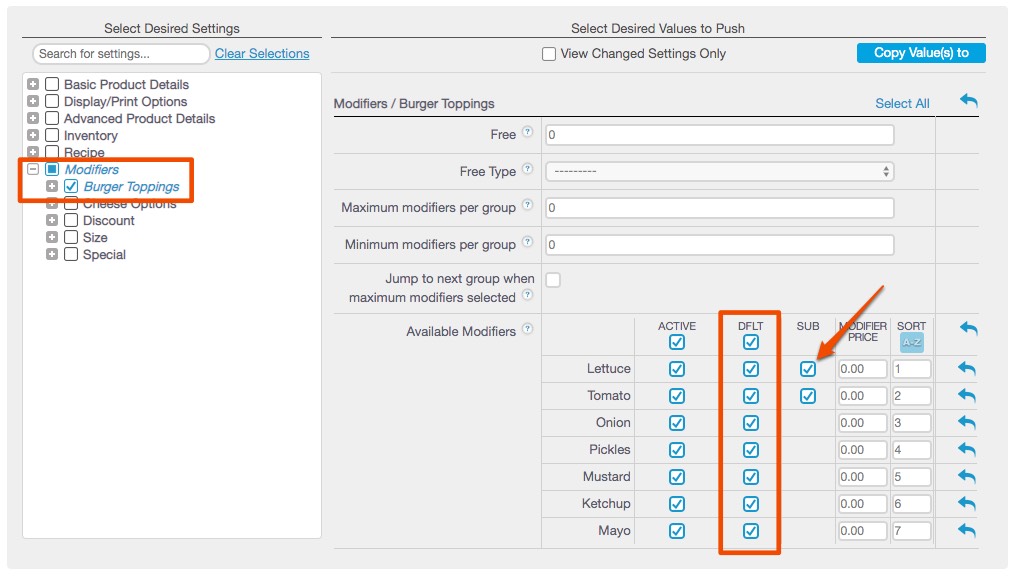
Task: Open help for Free Type
Action: point(527,169)
